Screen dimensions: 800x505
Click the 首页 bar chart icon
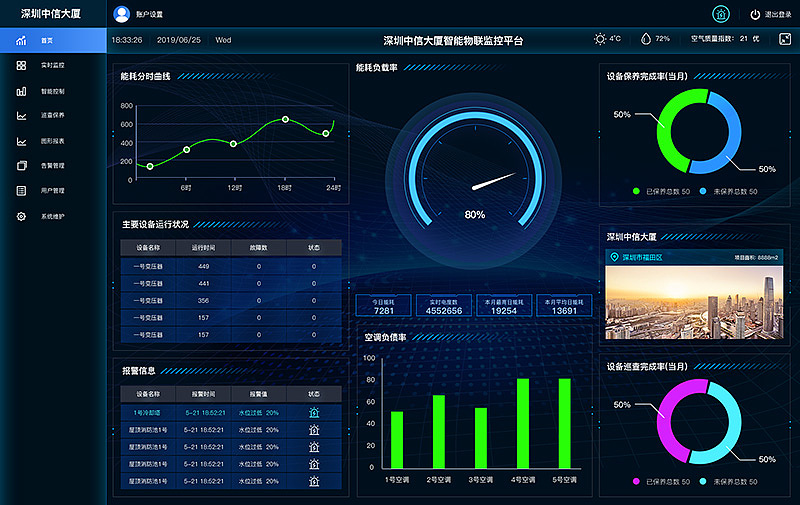[21, 40]
